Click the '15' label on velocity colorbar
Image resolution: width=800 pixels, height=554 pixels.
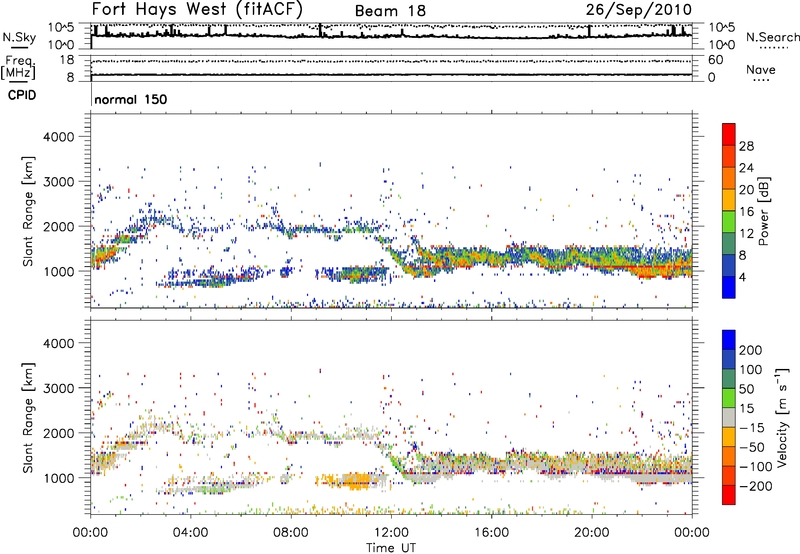coord(746,409)
